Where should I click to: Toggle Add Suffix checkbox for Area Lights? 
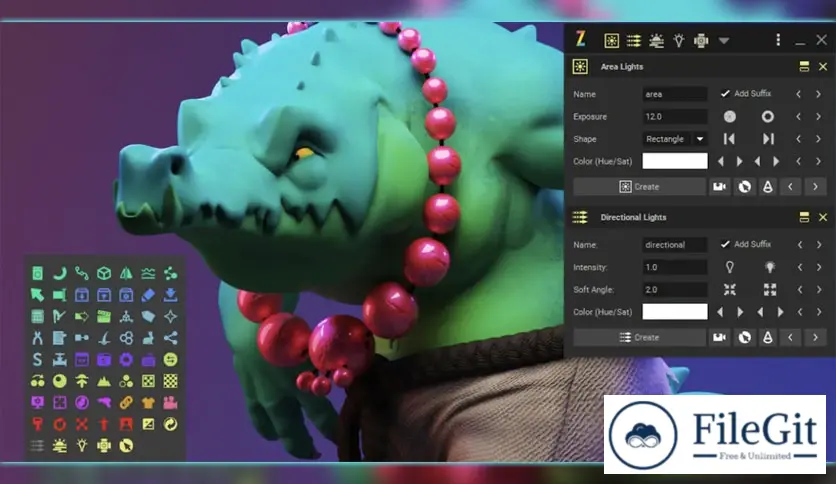pyautogui.click(x=725, y=93)
